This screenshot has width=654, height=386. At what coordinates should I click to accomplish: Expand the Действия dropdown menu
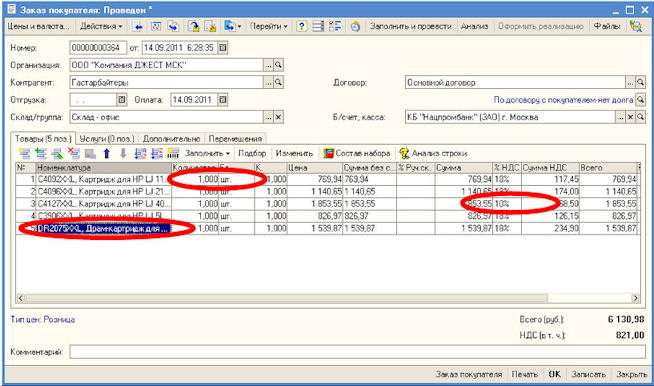click(101, 26)
